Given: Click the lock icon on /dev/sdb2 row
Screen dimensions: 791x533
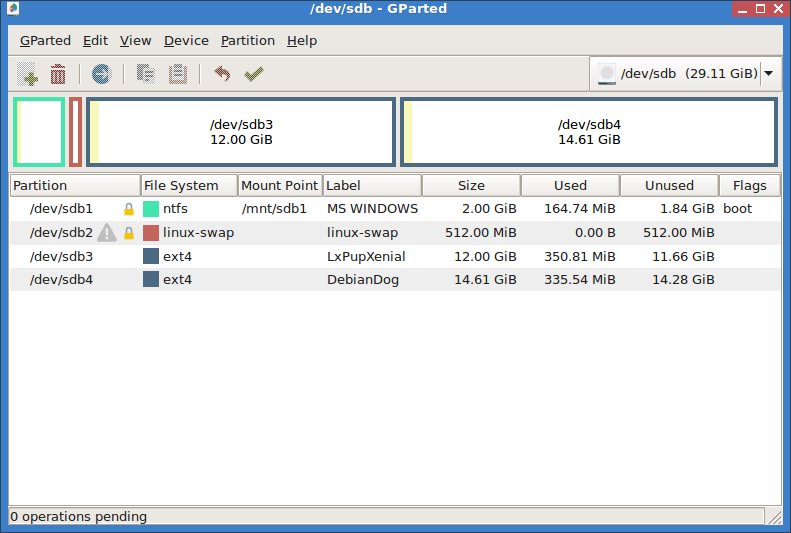Looking at the screenshot, I should point(129,233).
